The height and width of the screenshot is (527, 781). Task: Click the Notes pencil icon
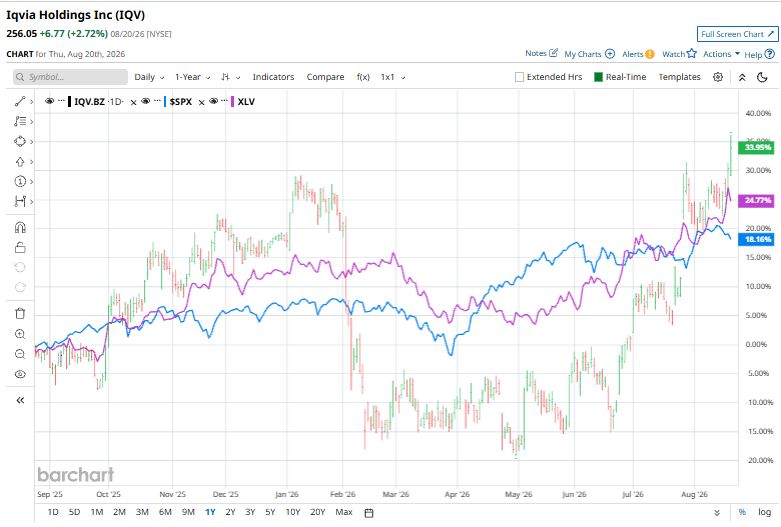[x=553, y=53]
